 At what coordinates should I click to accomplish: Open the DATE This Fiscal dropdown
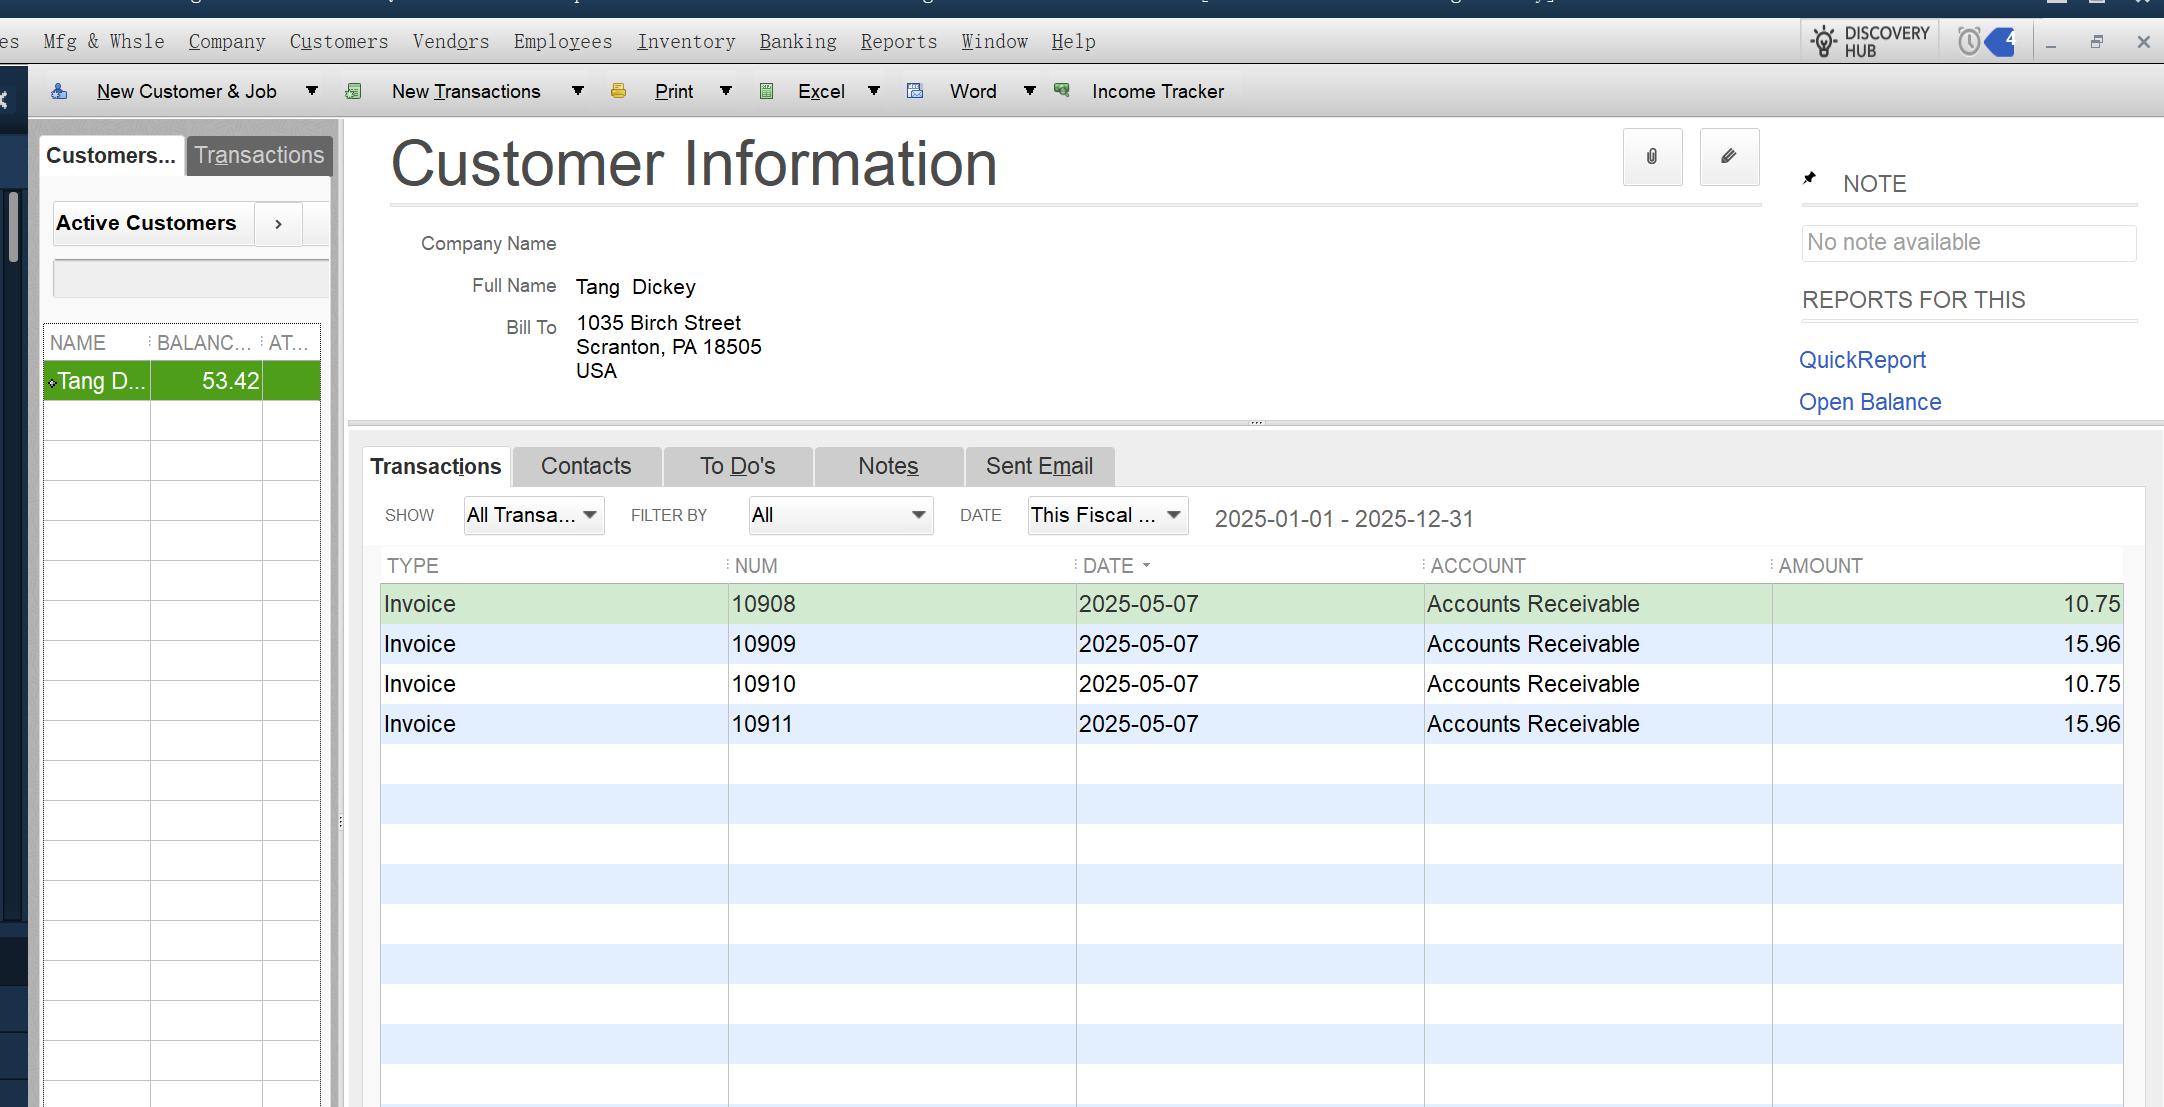tap(1108, 515)
